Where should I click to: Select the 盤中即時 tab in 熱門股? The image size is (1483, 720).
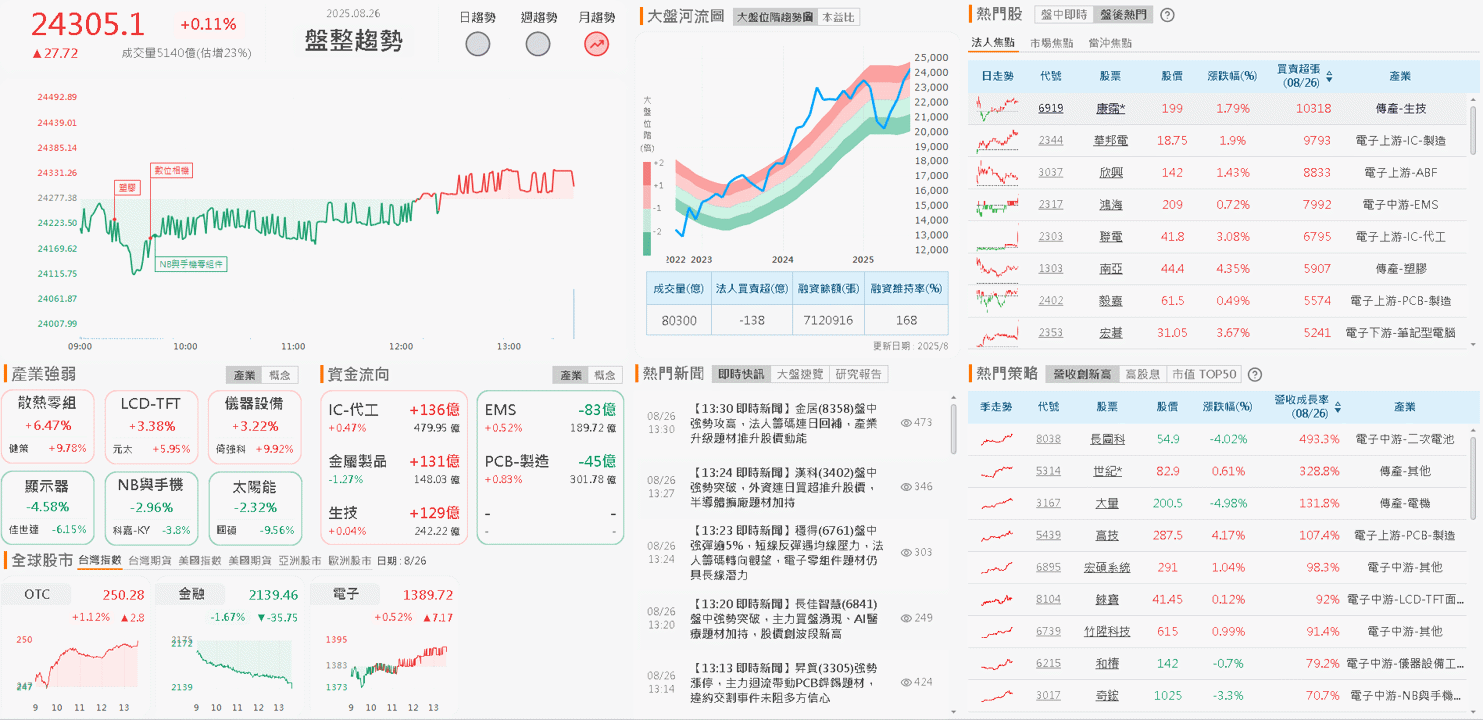pos(1063,15)
